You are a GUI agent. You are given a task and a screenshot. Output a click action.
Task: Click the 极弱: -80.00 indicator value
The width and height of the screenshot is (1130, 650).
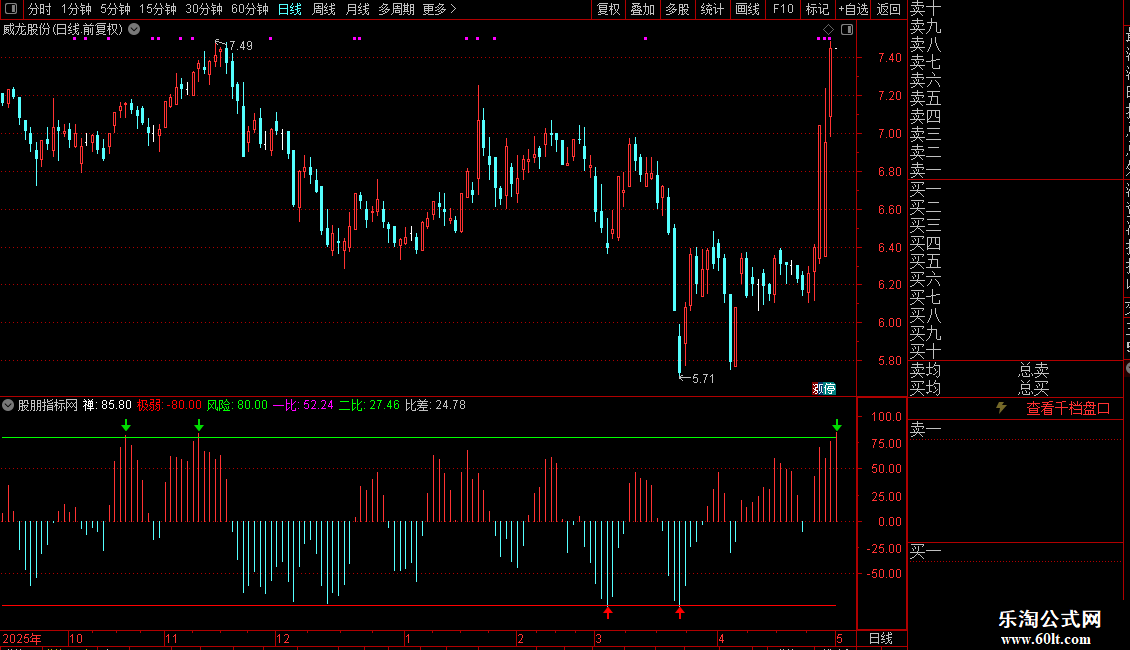(169, 405)
